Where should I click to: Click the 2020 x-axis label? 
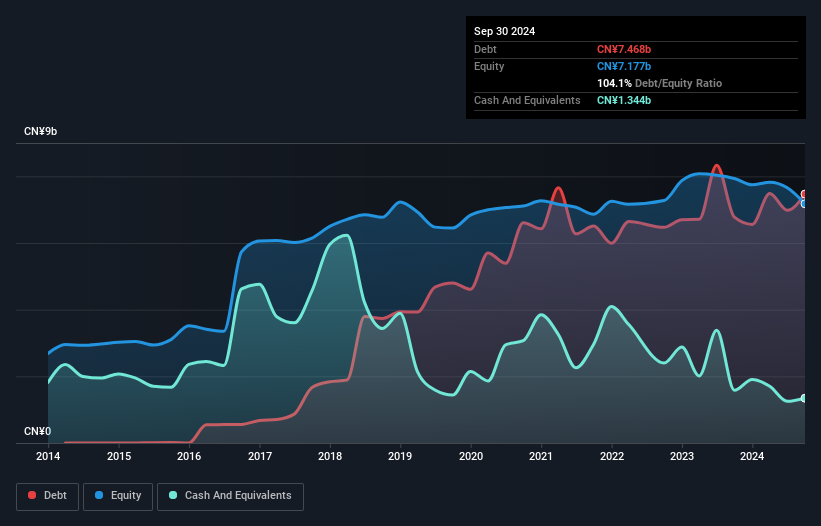point(471,456)
